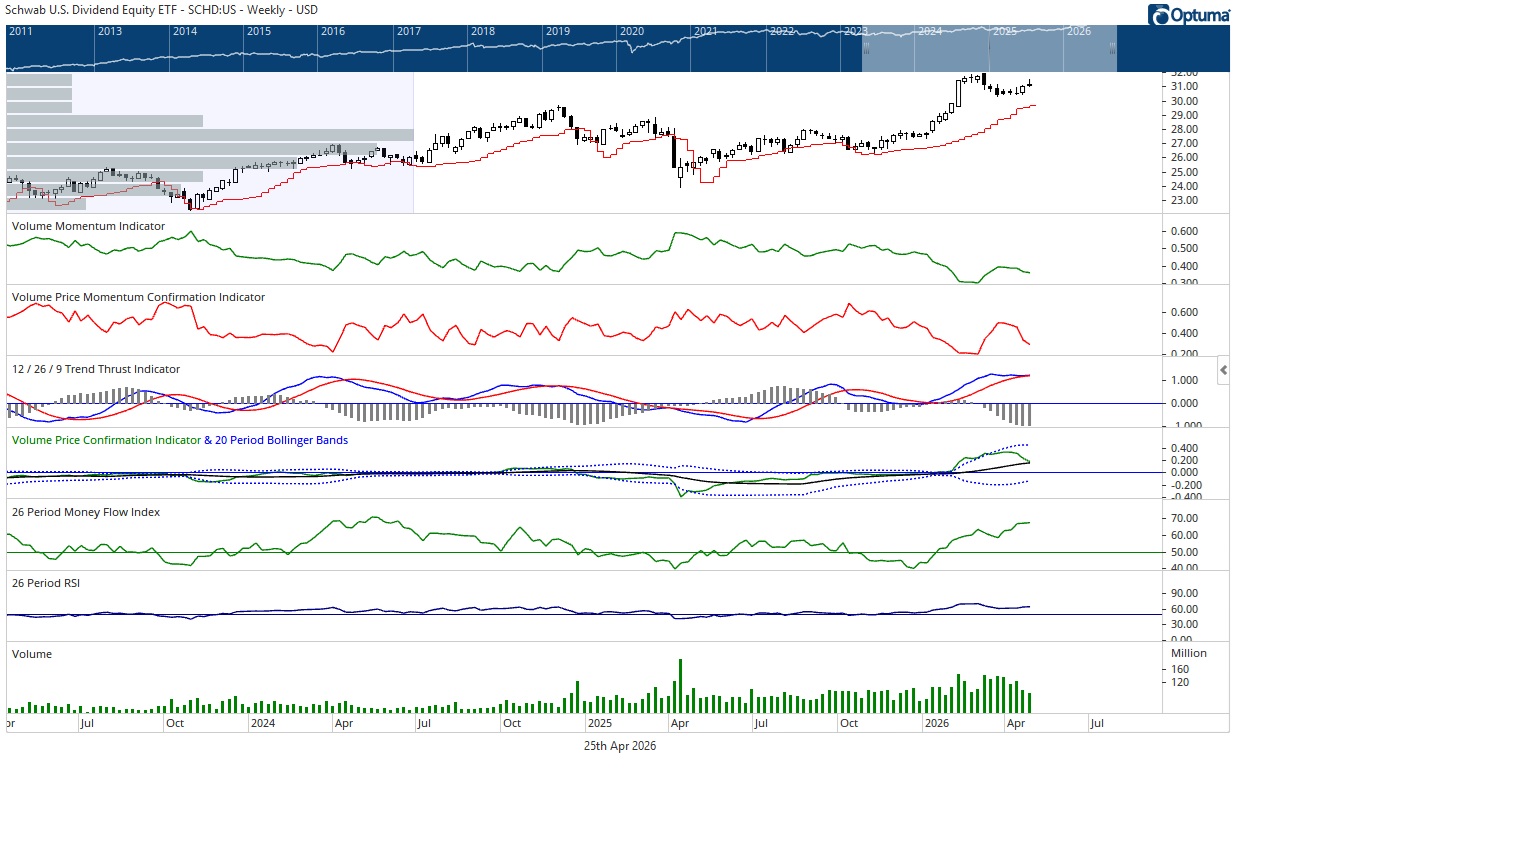Click the 2025 label on the date axis
The width and height of the screenshot is (1536, 864).
(x=600, y=723)
